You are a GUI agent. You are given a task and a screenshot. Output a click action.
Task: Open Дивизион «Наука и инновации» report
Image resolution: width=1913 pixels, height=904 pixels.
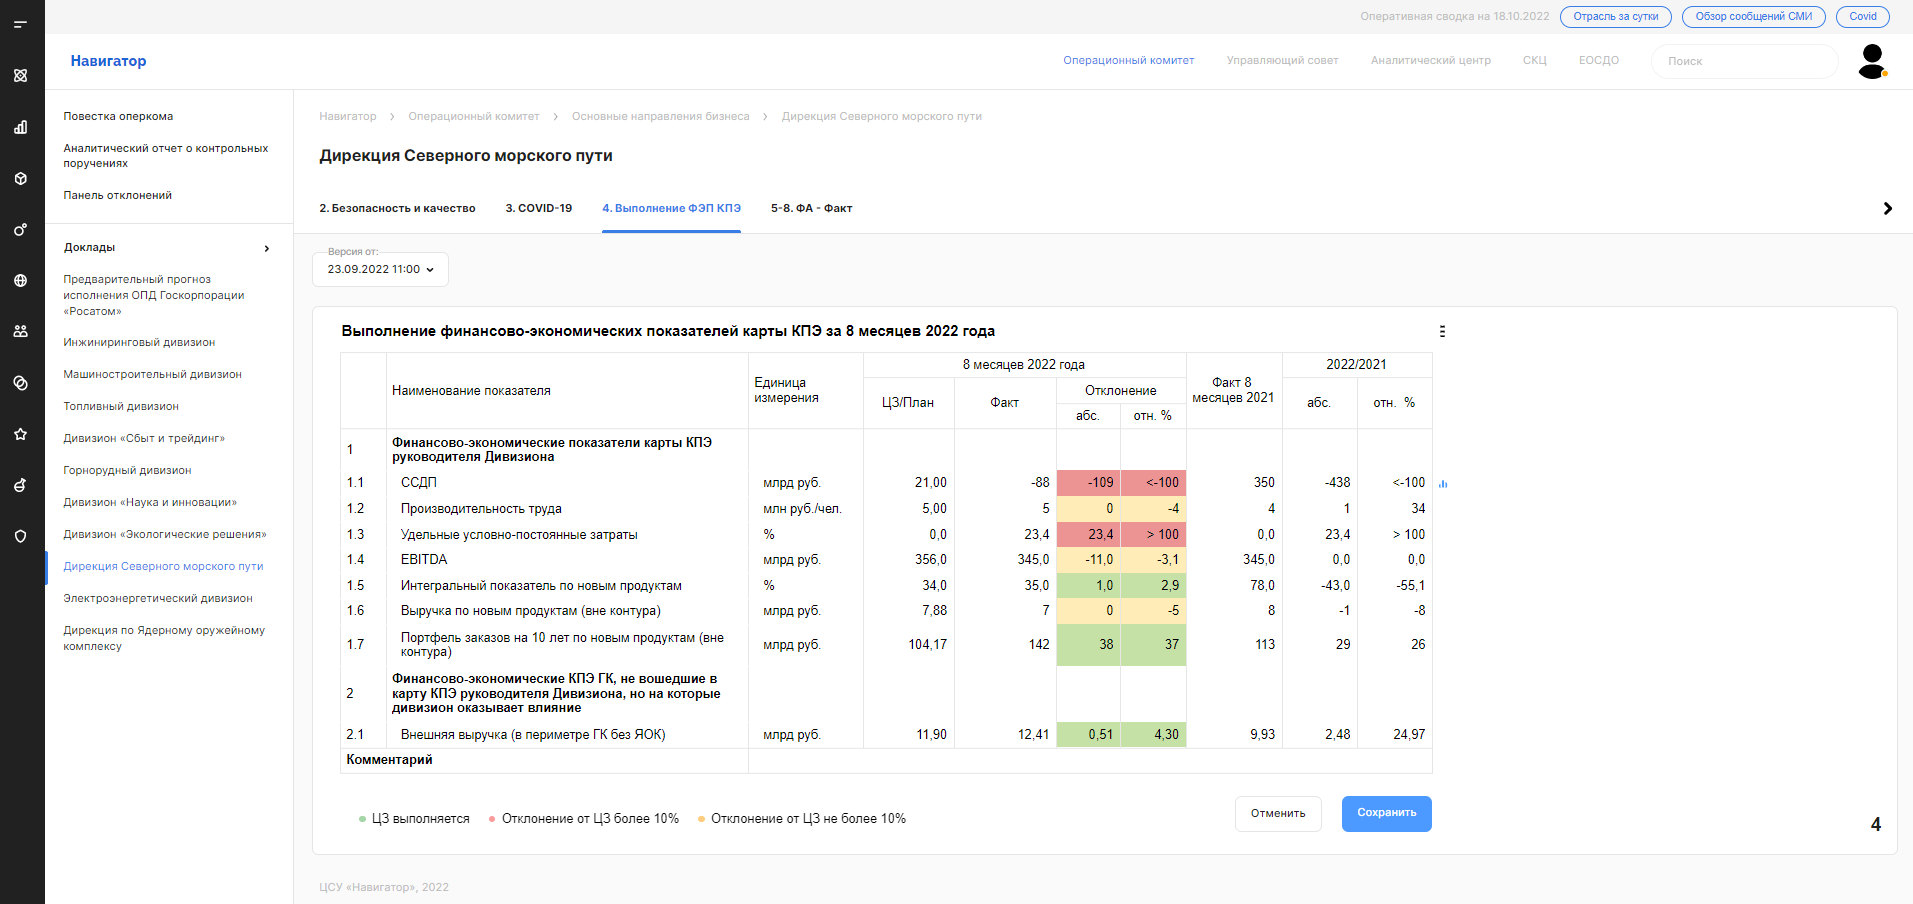coord(150,502)
